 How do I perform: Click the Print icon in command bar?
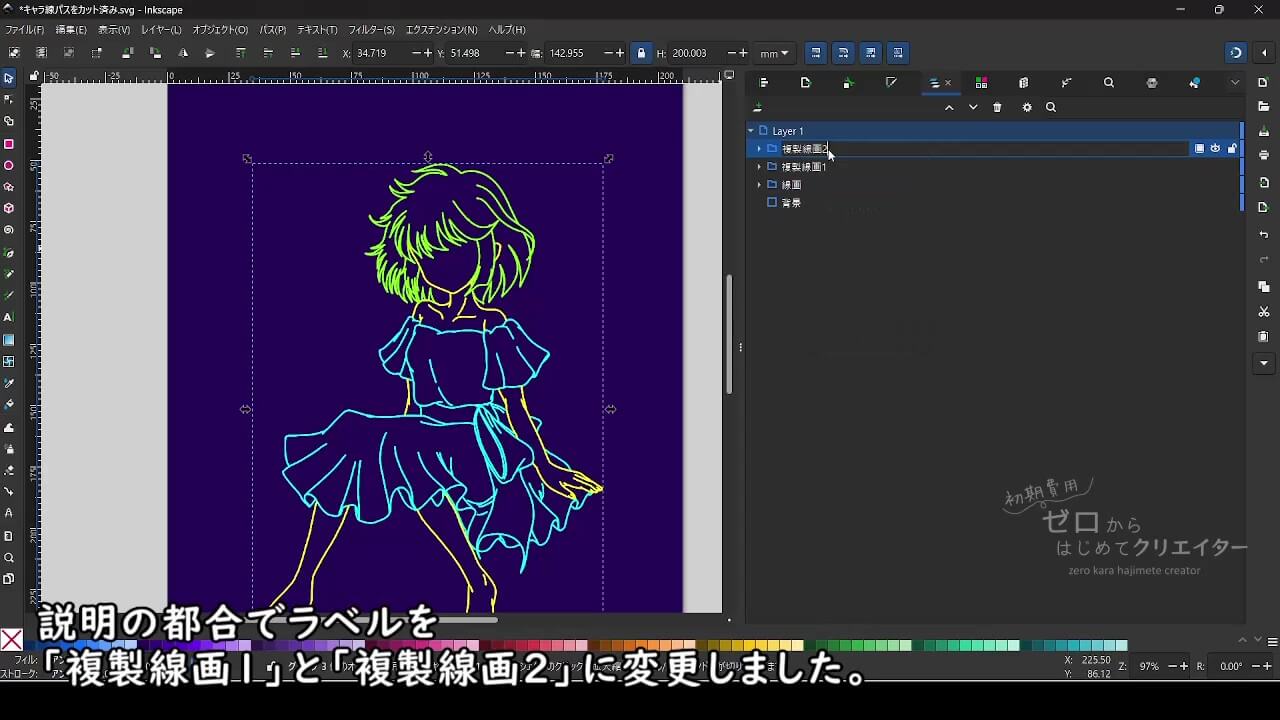(x=1264, y=155)
